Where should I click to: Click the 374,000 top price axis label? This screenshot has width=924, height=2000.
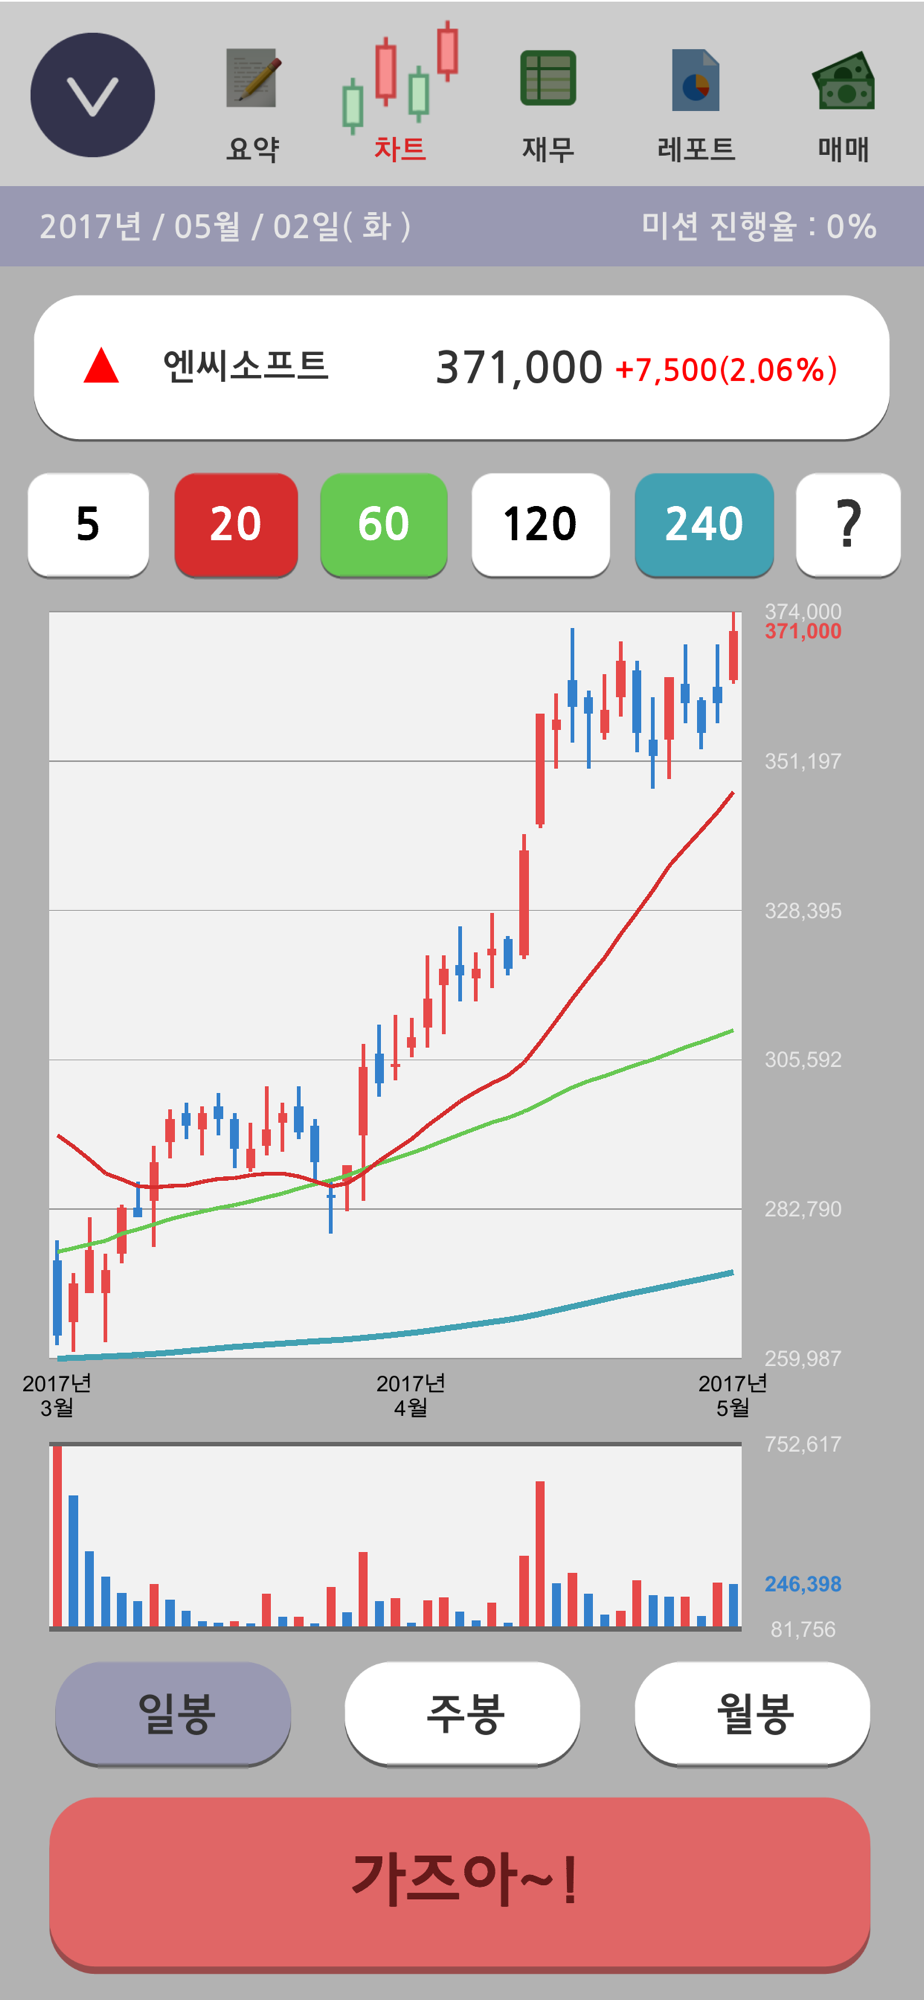point(803,611)
